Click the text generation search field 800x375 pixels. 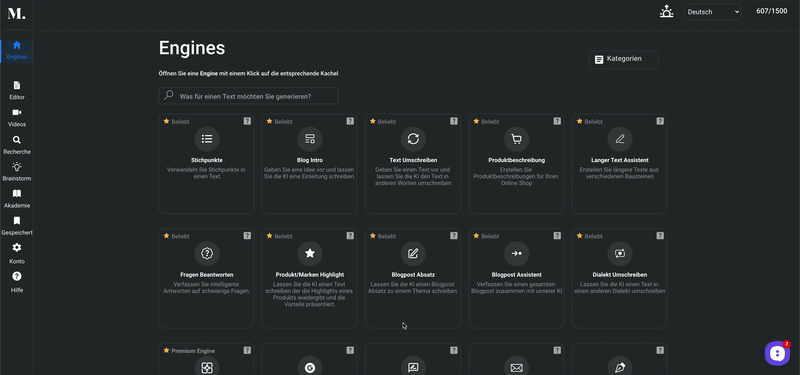click(248, 96)
